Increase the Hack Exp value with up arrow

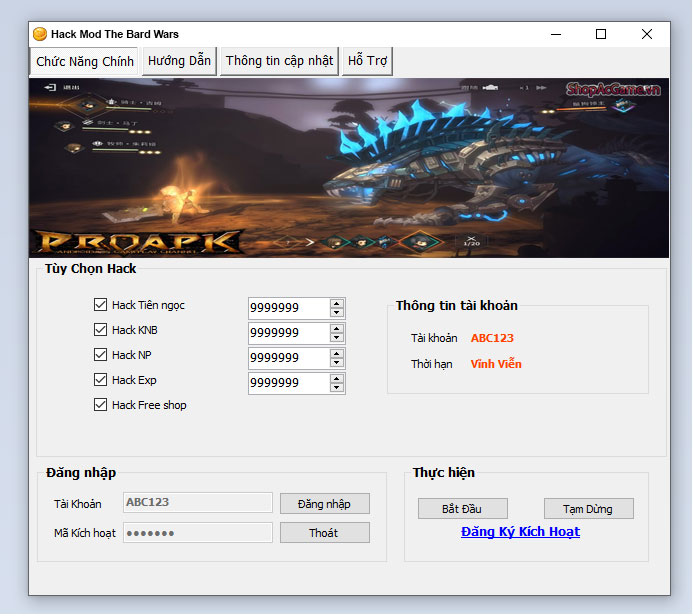click(336, 379)
